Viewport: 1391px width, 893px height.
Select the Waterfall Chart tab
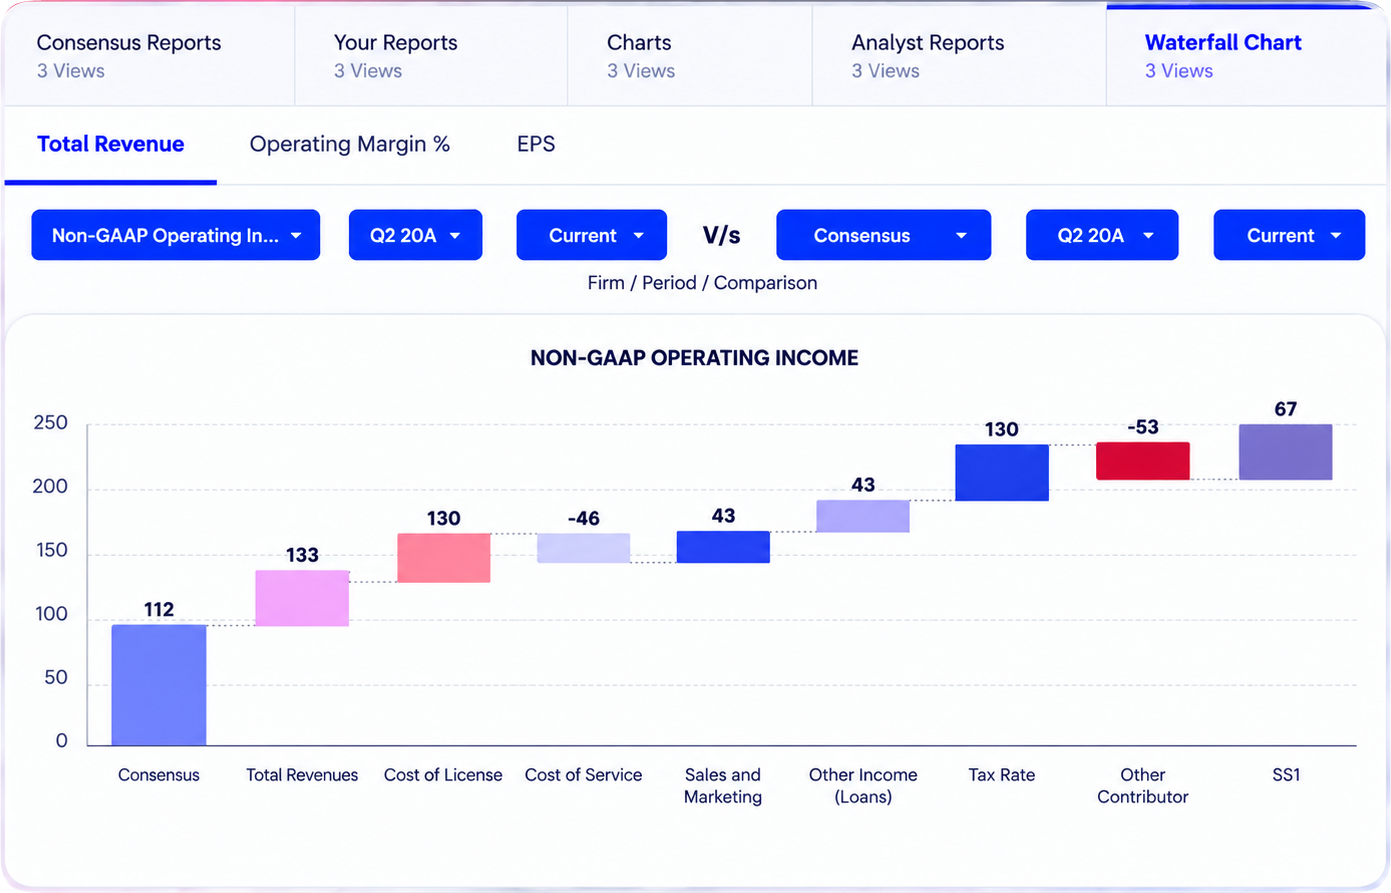tap(1246, 56)
